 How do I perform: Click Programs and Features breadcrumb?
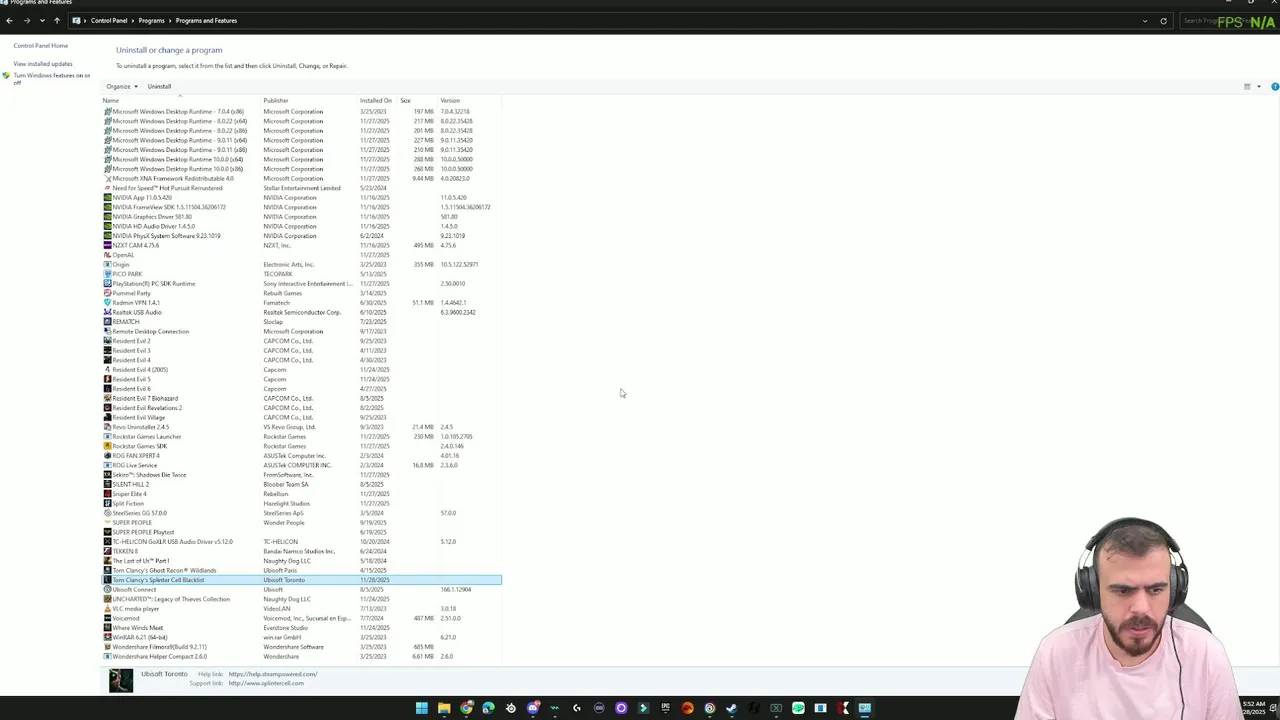point(206,20)
